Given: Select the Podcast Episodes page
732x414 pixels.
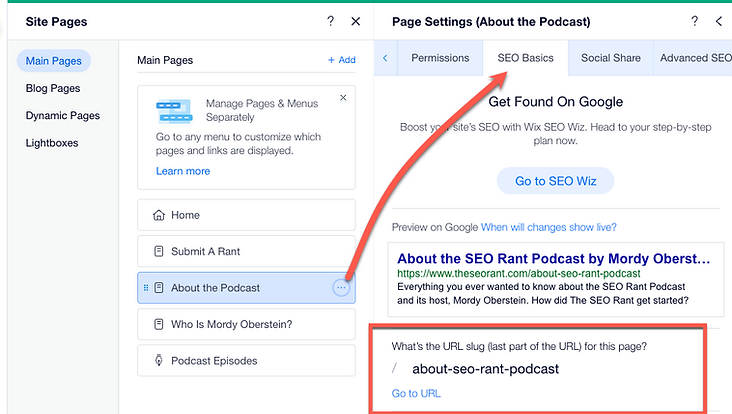Looking at the screenshot, I should click(x=246, y=360).
